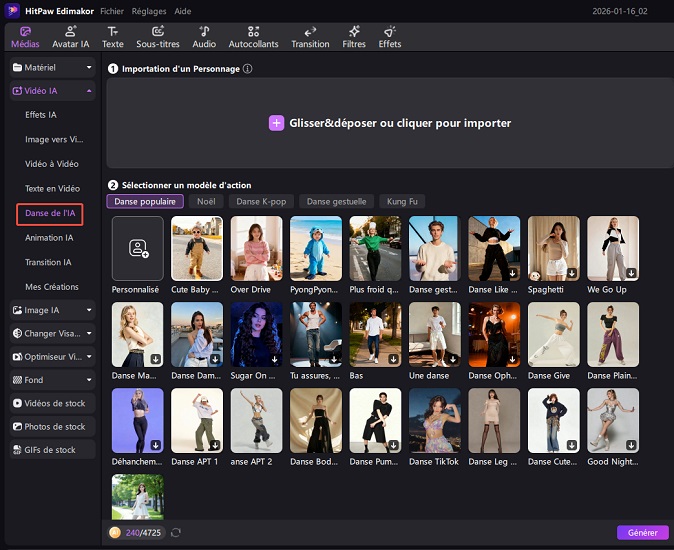The height and width of the screenshot is (550, 674).
Task: Choose the Cute Baby dance template thumbnail
Action: click(197, 248)
